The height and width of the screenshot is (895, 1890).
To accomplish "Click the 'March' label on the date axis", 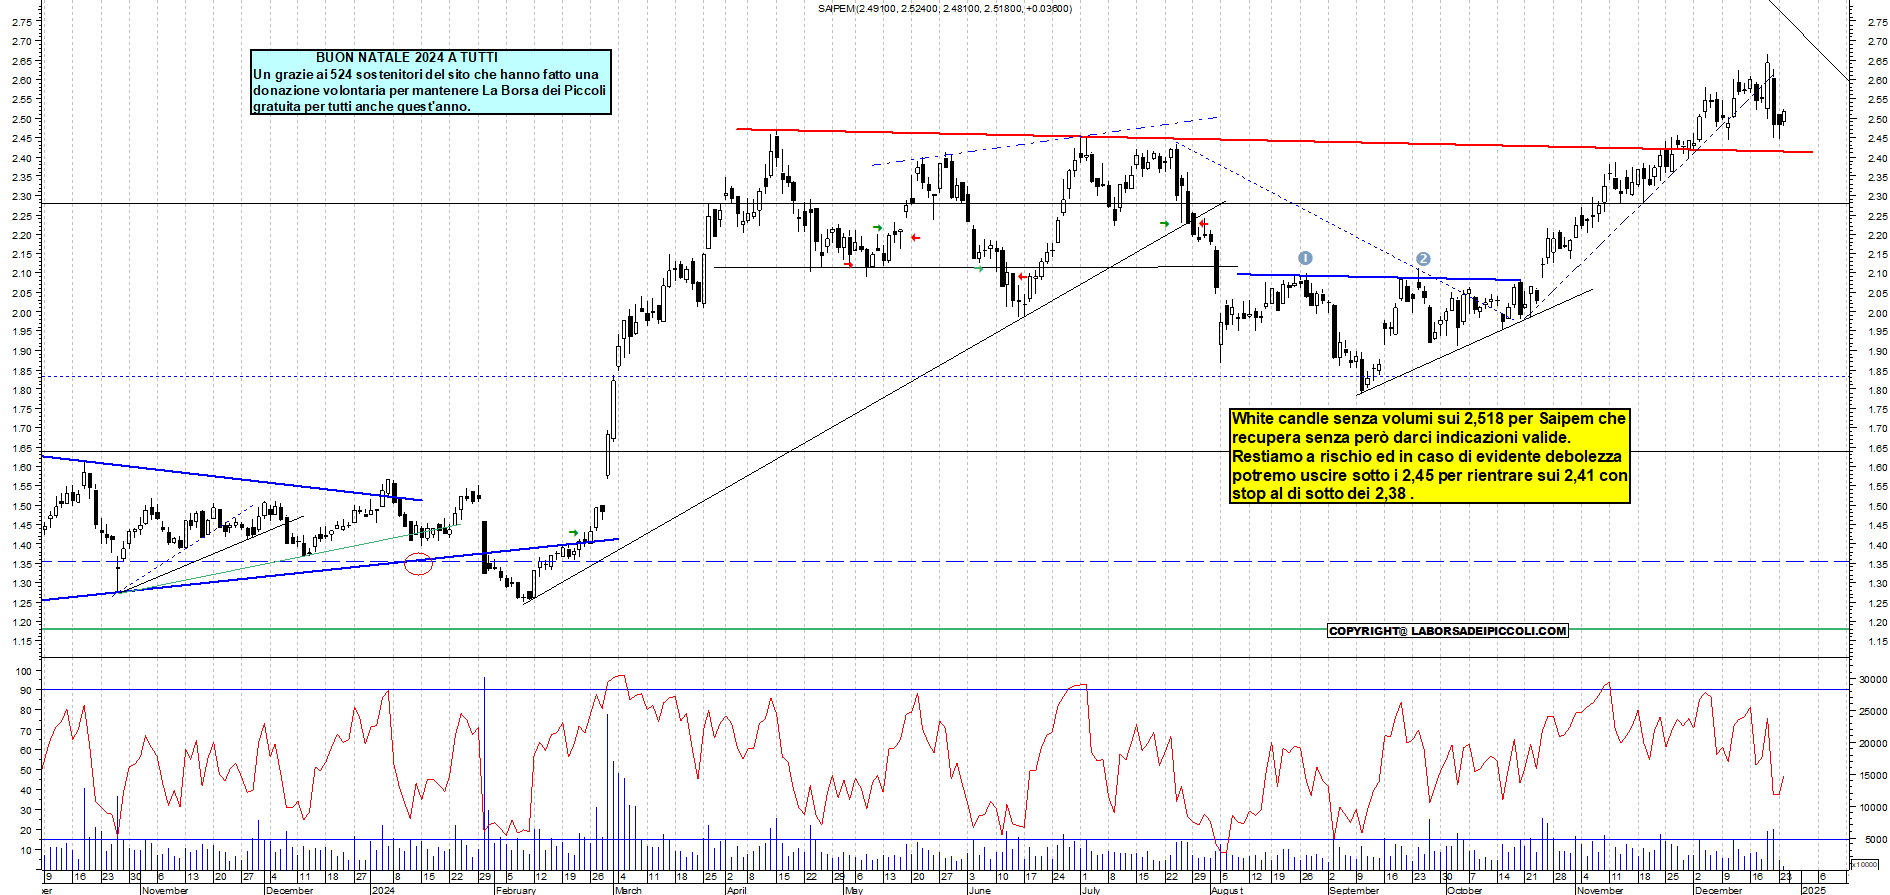I will (x=628, y=890).
